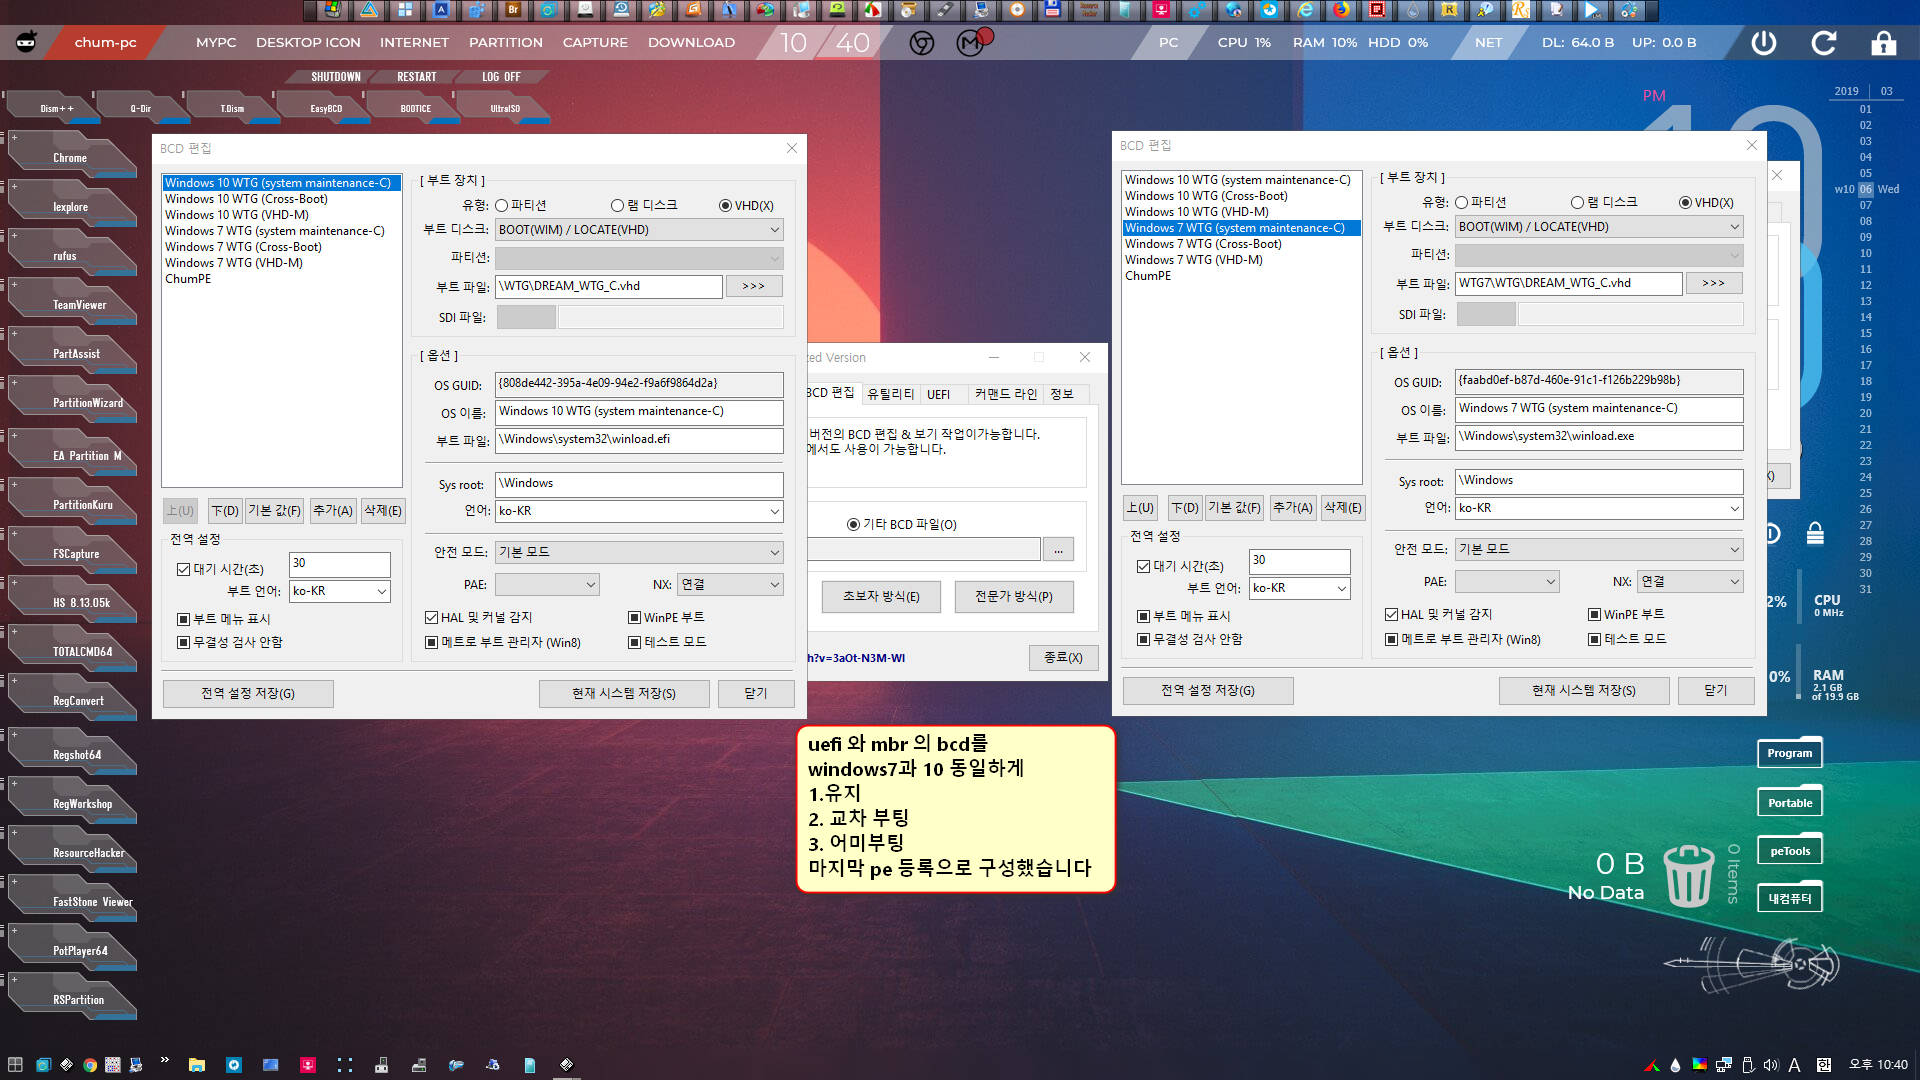Click the Portable shortcut tile on desktop
Viewport: 1920px width, 1080px height.
pos(1789,803)
